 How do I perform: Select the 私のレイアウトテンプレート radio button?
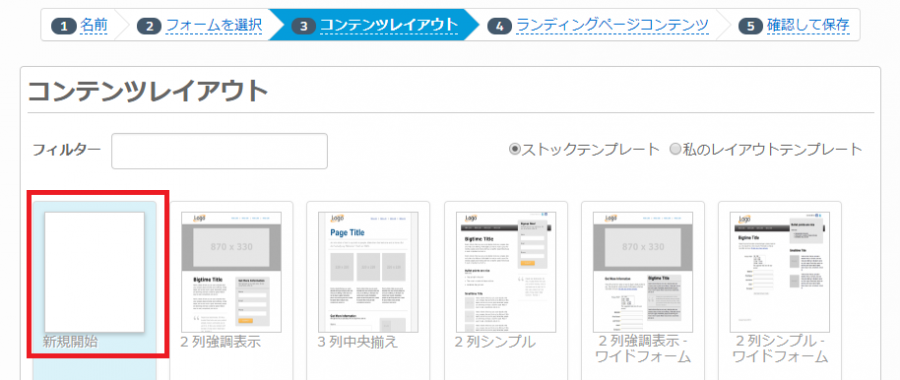675,150
